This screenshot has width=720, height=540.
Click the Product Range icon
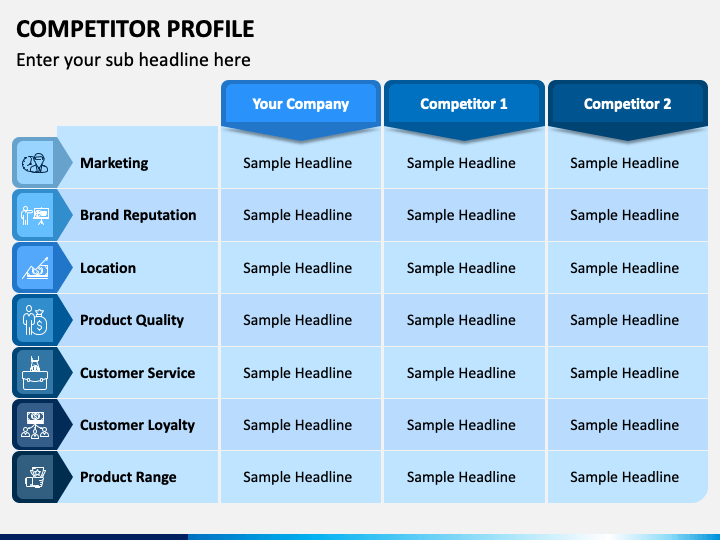click(35, 477)
